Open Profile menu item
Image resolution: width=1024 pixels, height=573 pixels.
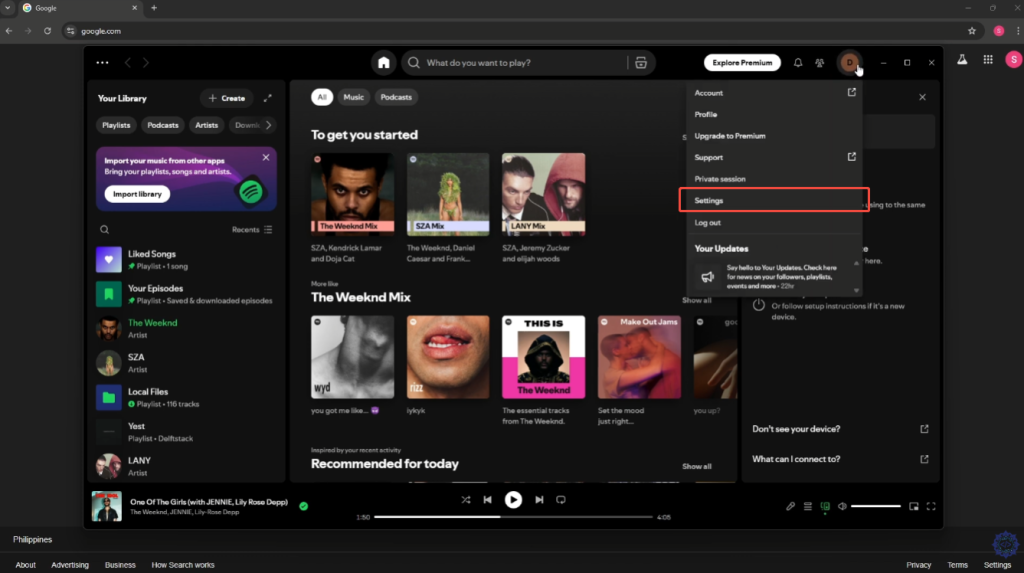774,114
